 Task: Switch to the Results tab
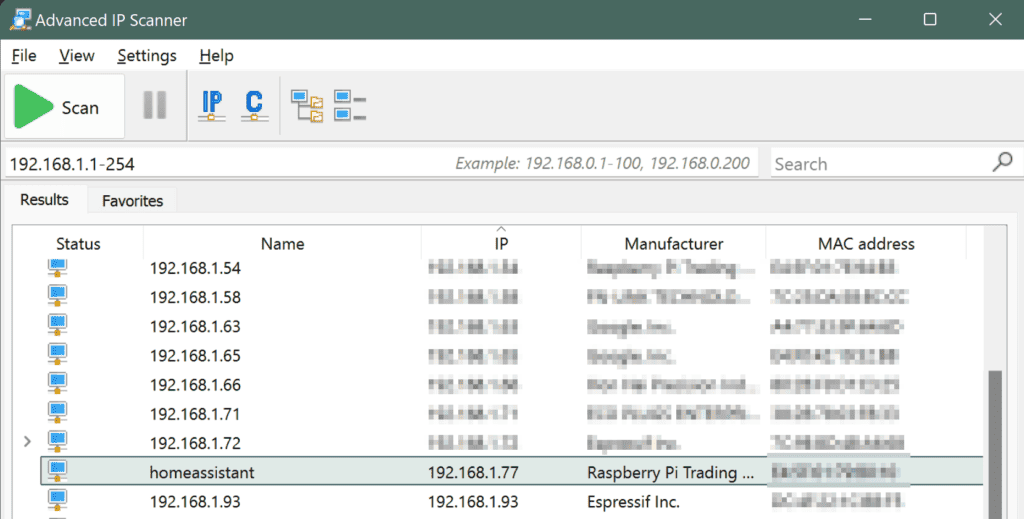point(44,200)
